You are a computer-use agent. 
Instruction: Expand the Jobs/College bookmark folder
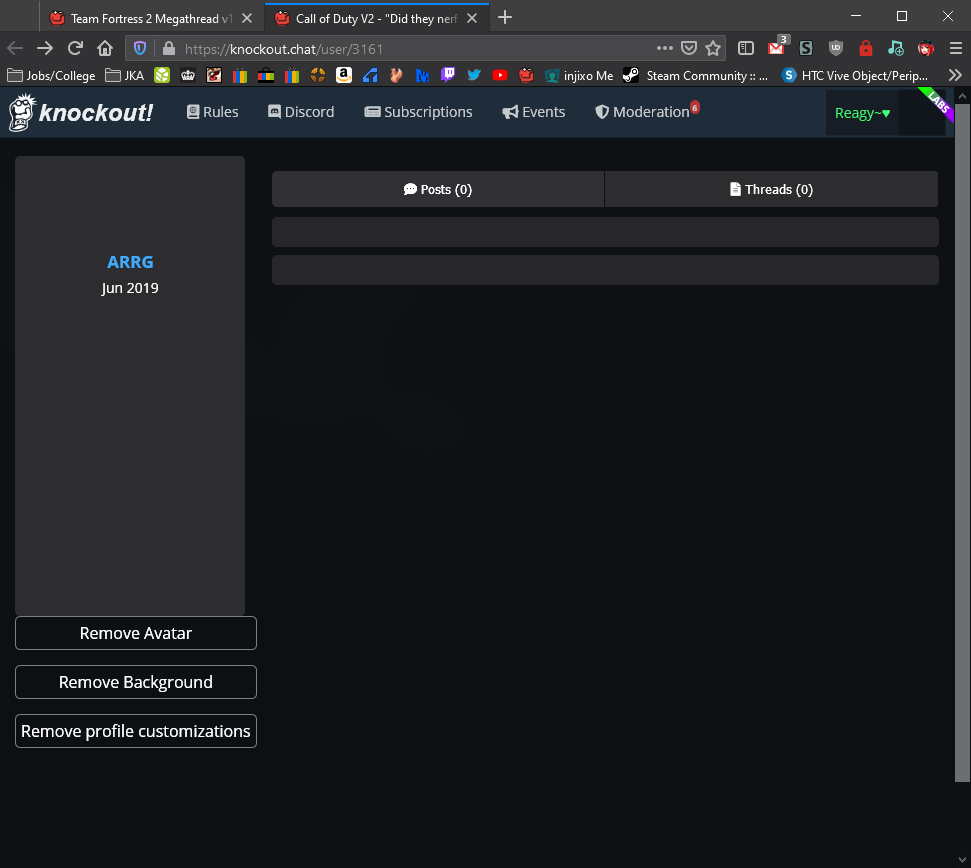[51, 75]
